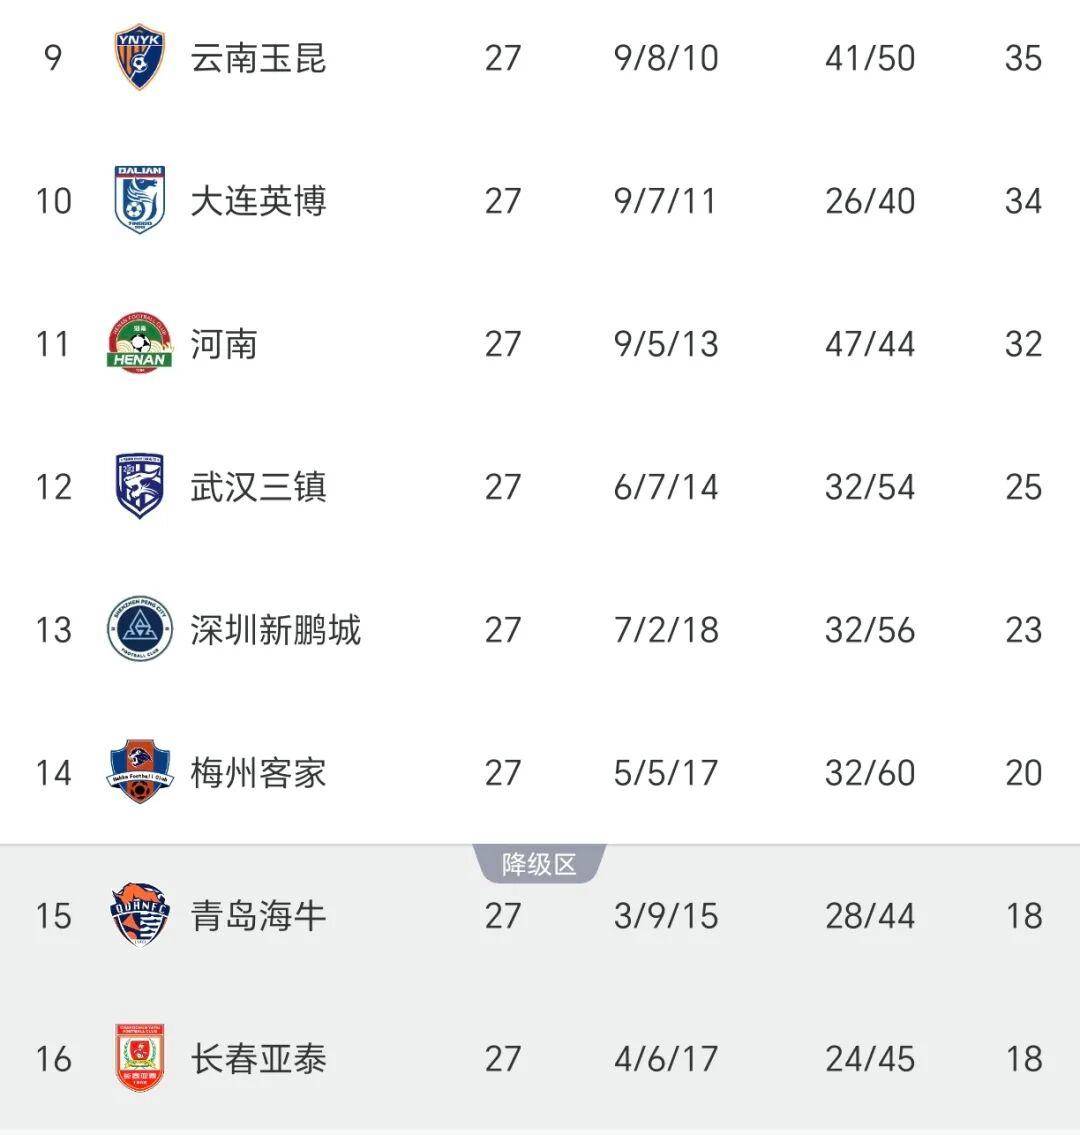
Task: Open the Wuhan Three Towns (武汉三镇) crest
Action: pyautogui.click(x=139, y=487)
